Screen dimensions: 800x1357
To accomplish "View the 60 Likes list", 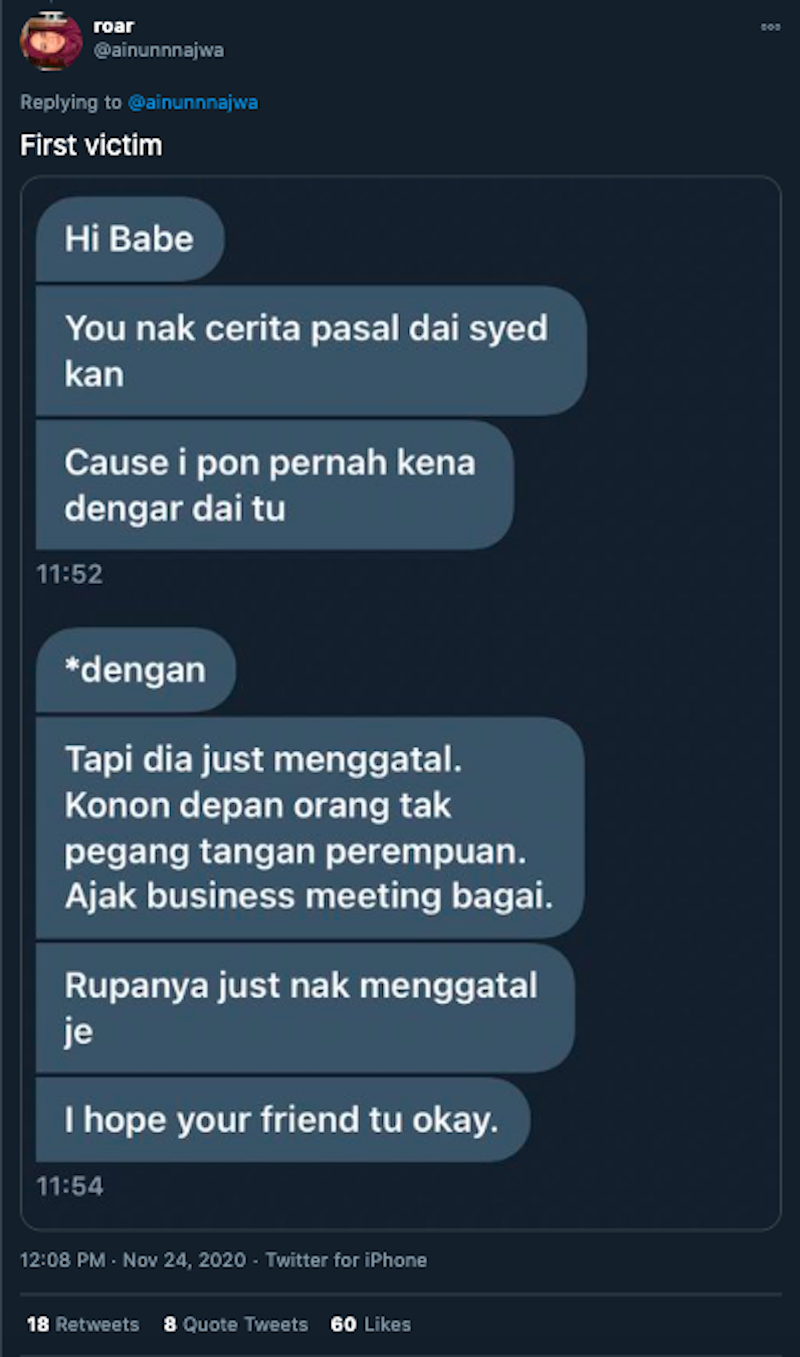I will click(371, 1324).
